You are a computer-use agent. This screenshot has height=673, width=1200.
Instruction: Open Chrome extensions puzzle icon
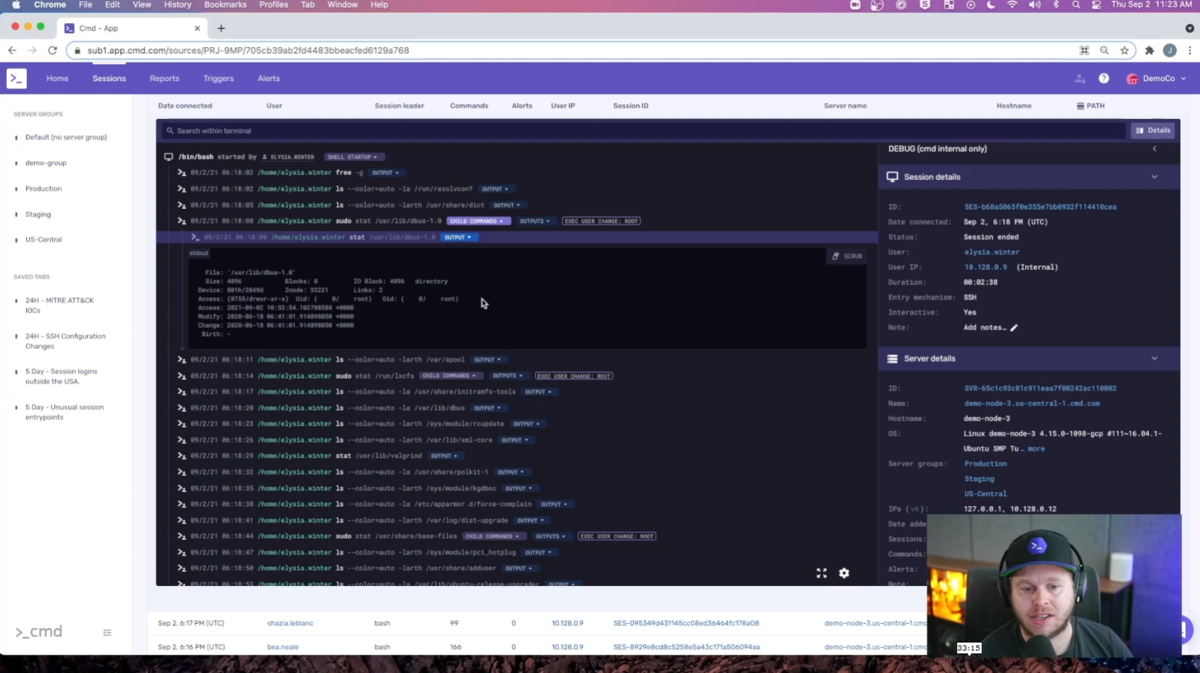1149,50
